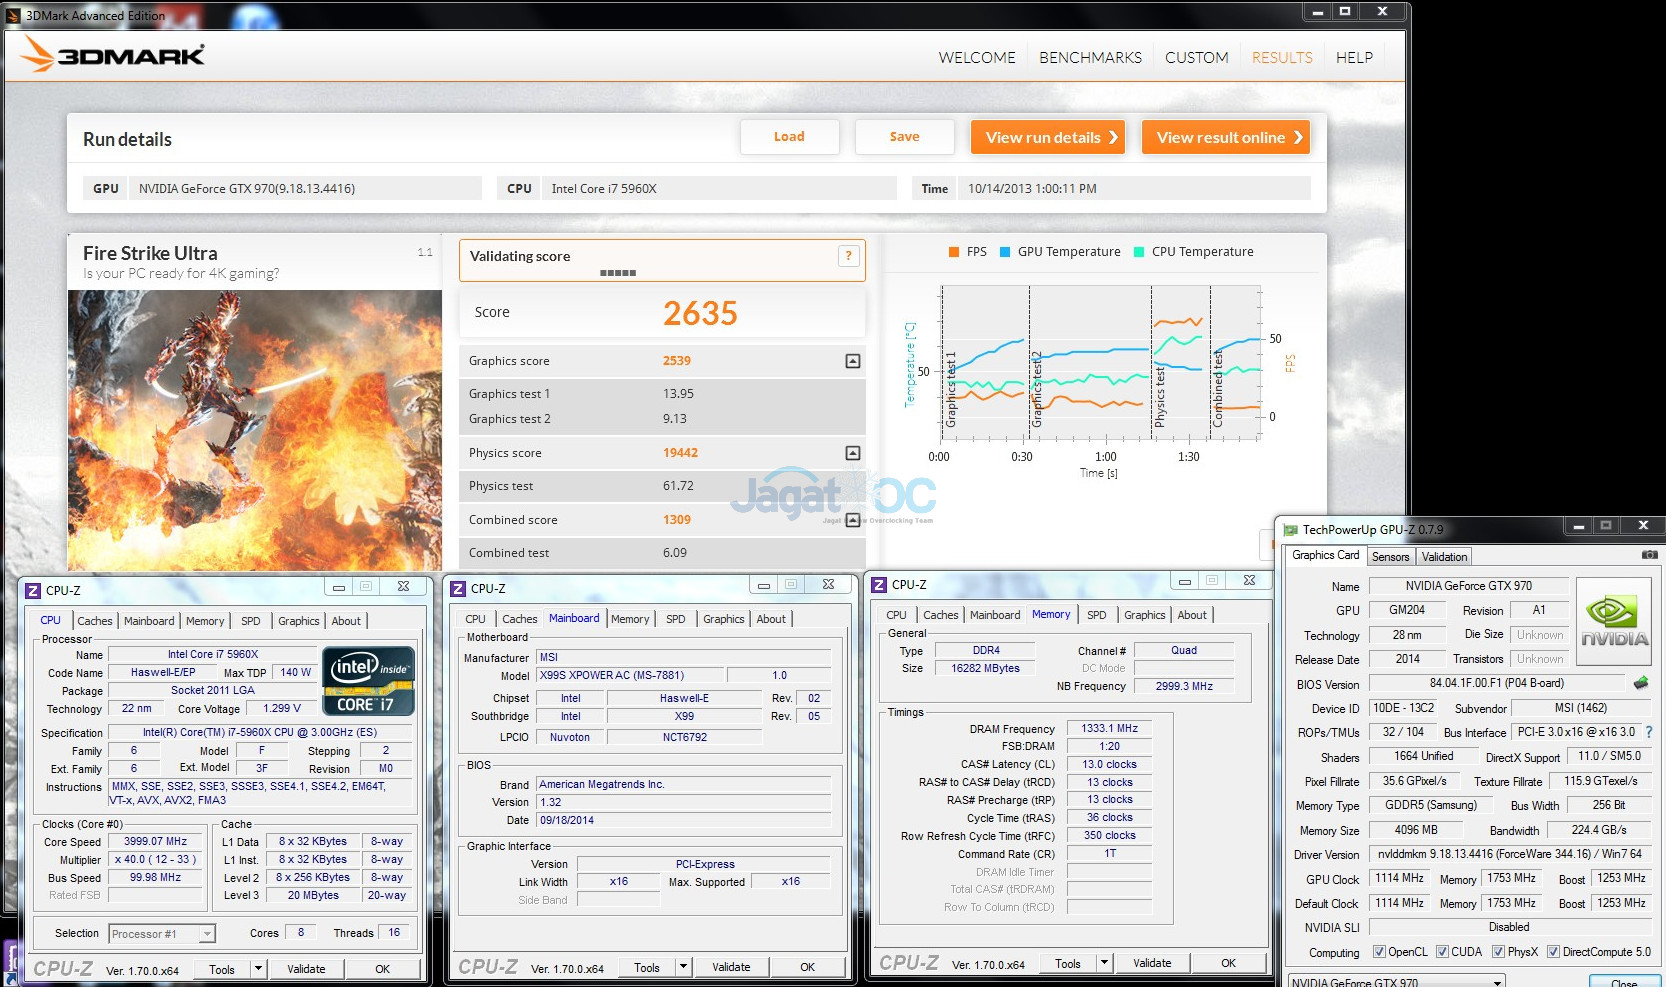Collapse the Physics score section
This screenshot has width=1666, height=987.
853,453
